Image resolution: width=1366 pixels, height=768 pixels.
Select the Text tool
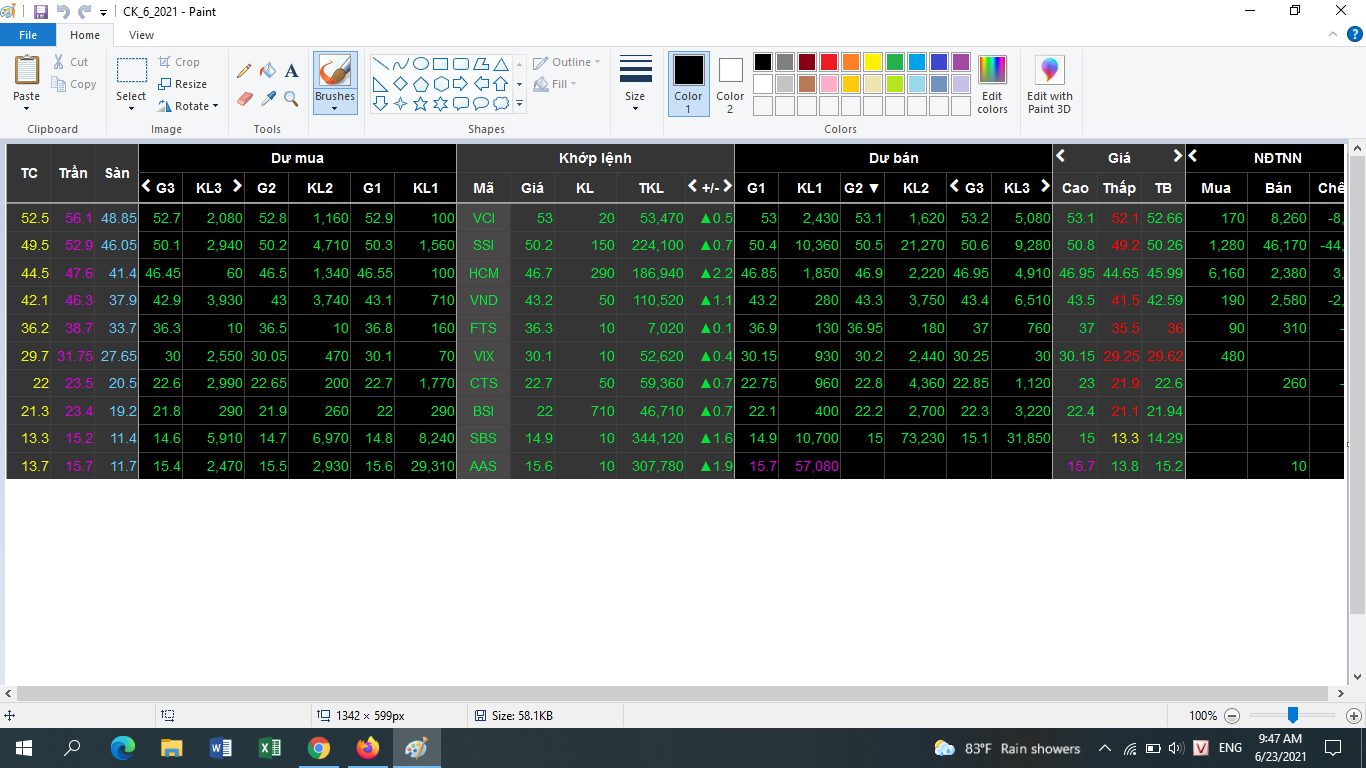pos(291,71)
